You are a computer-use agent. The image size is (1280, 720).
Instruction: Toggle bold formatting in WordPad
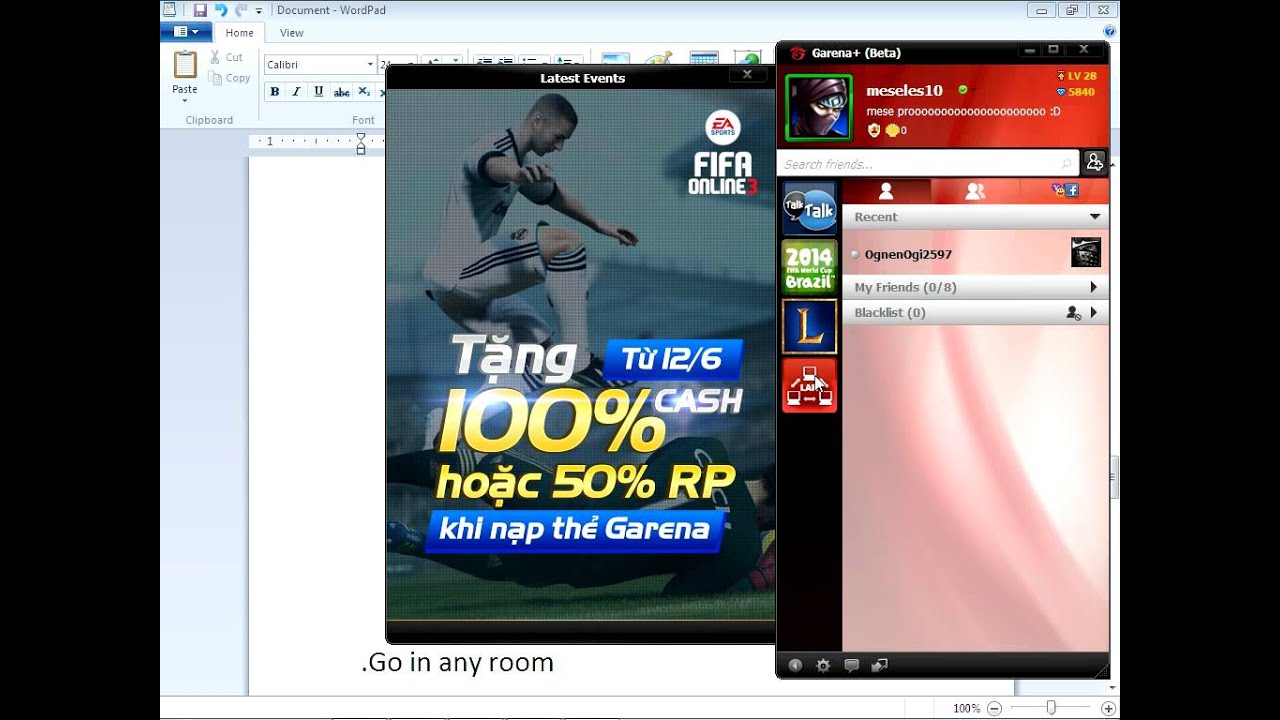point(275,92)
